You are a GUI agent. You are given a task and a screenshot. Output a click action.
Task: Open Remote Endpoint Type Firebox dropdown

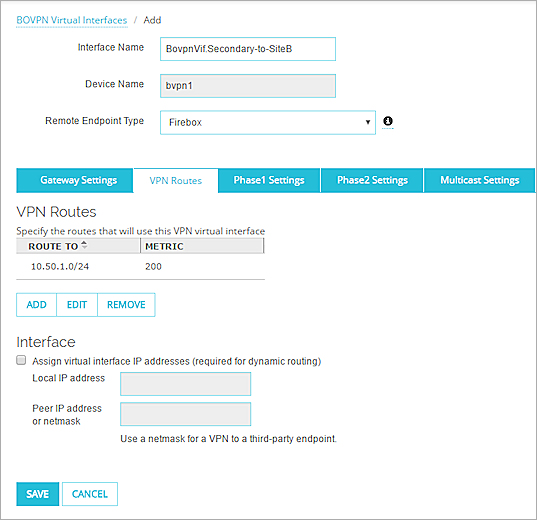268,122
